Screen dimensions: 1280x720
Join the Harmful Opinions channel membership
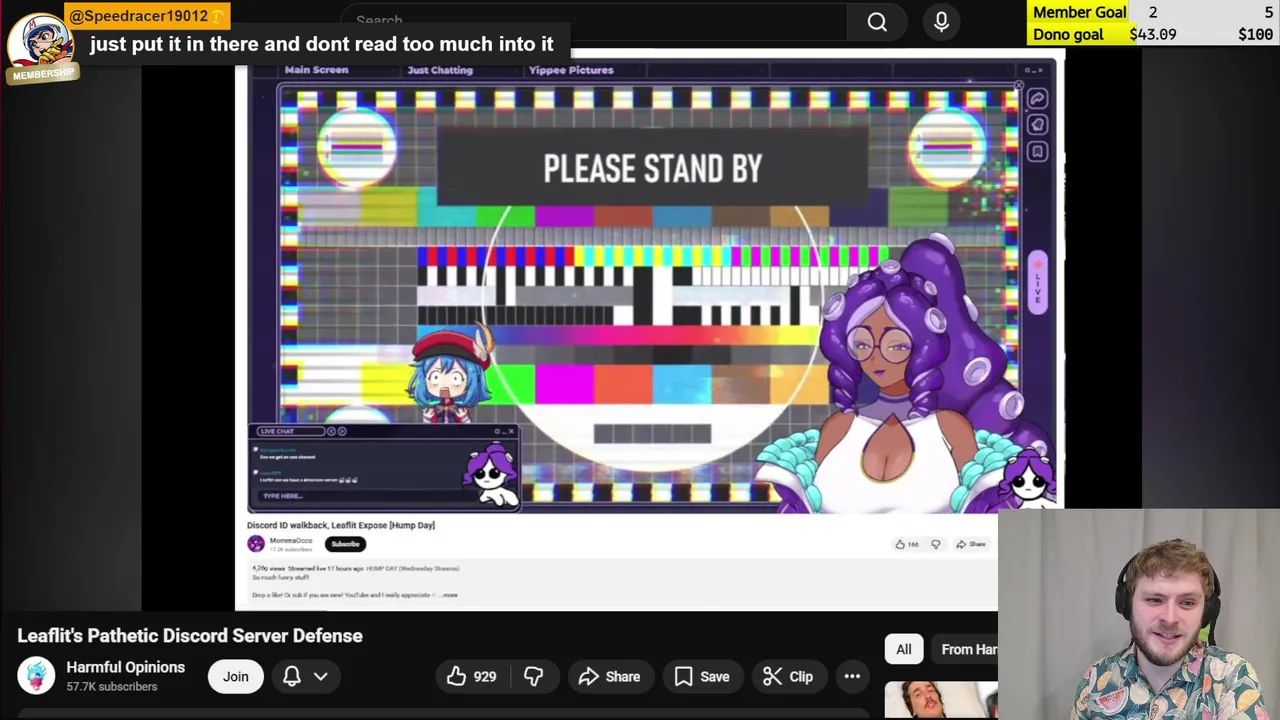(236, 677)
